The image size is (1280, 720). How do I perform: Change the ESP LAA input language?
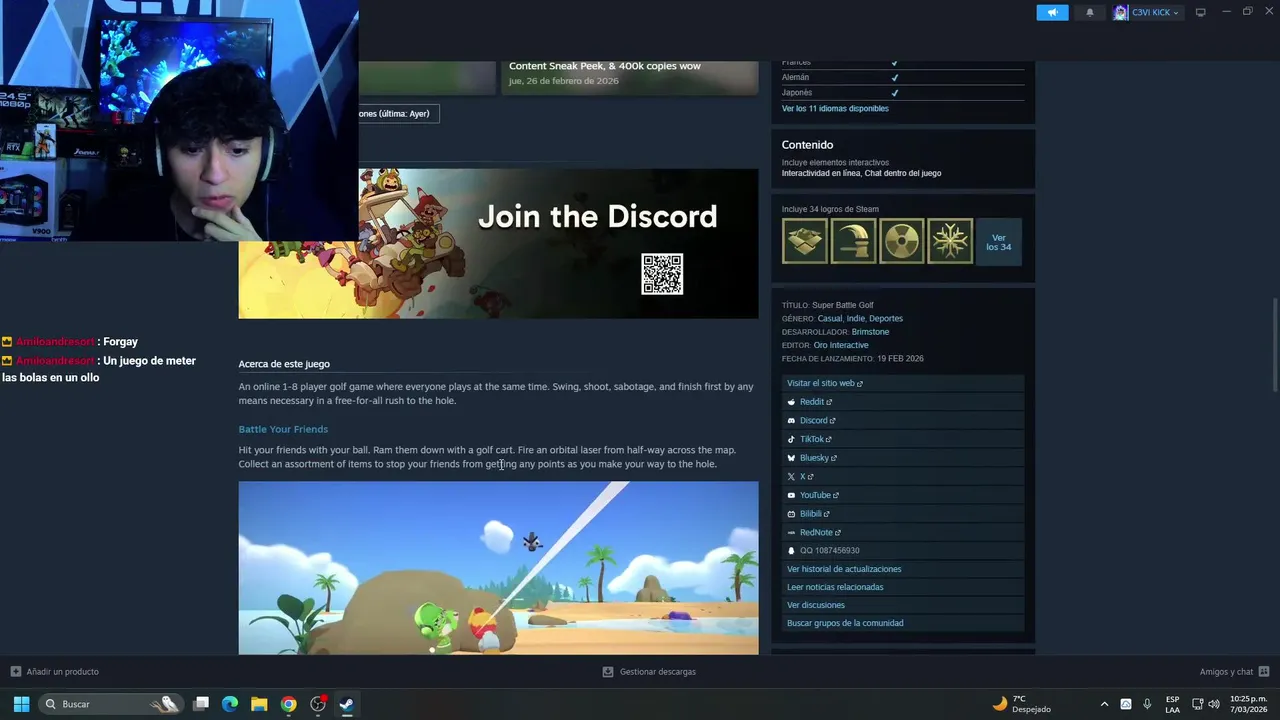pyautogui.click(x=1172, y=704)
